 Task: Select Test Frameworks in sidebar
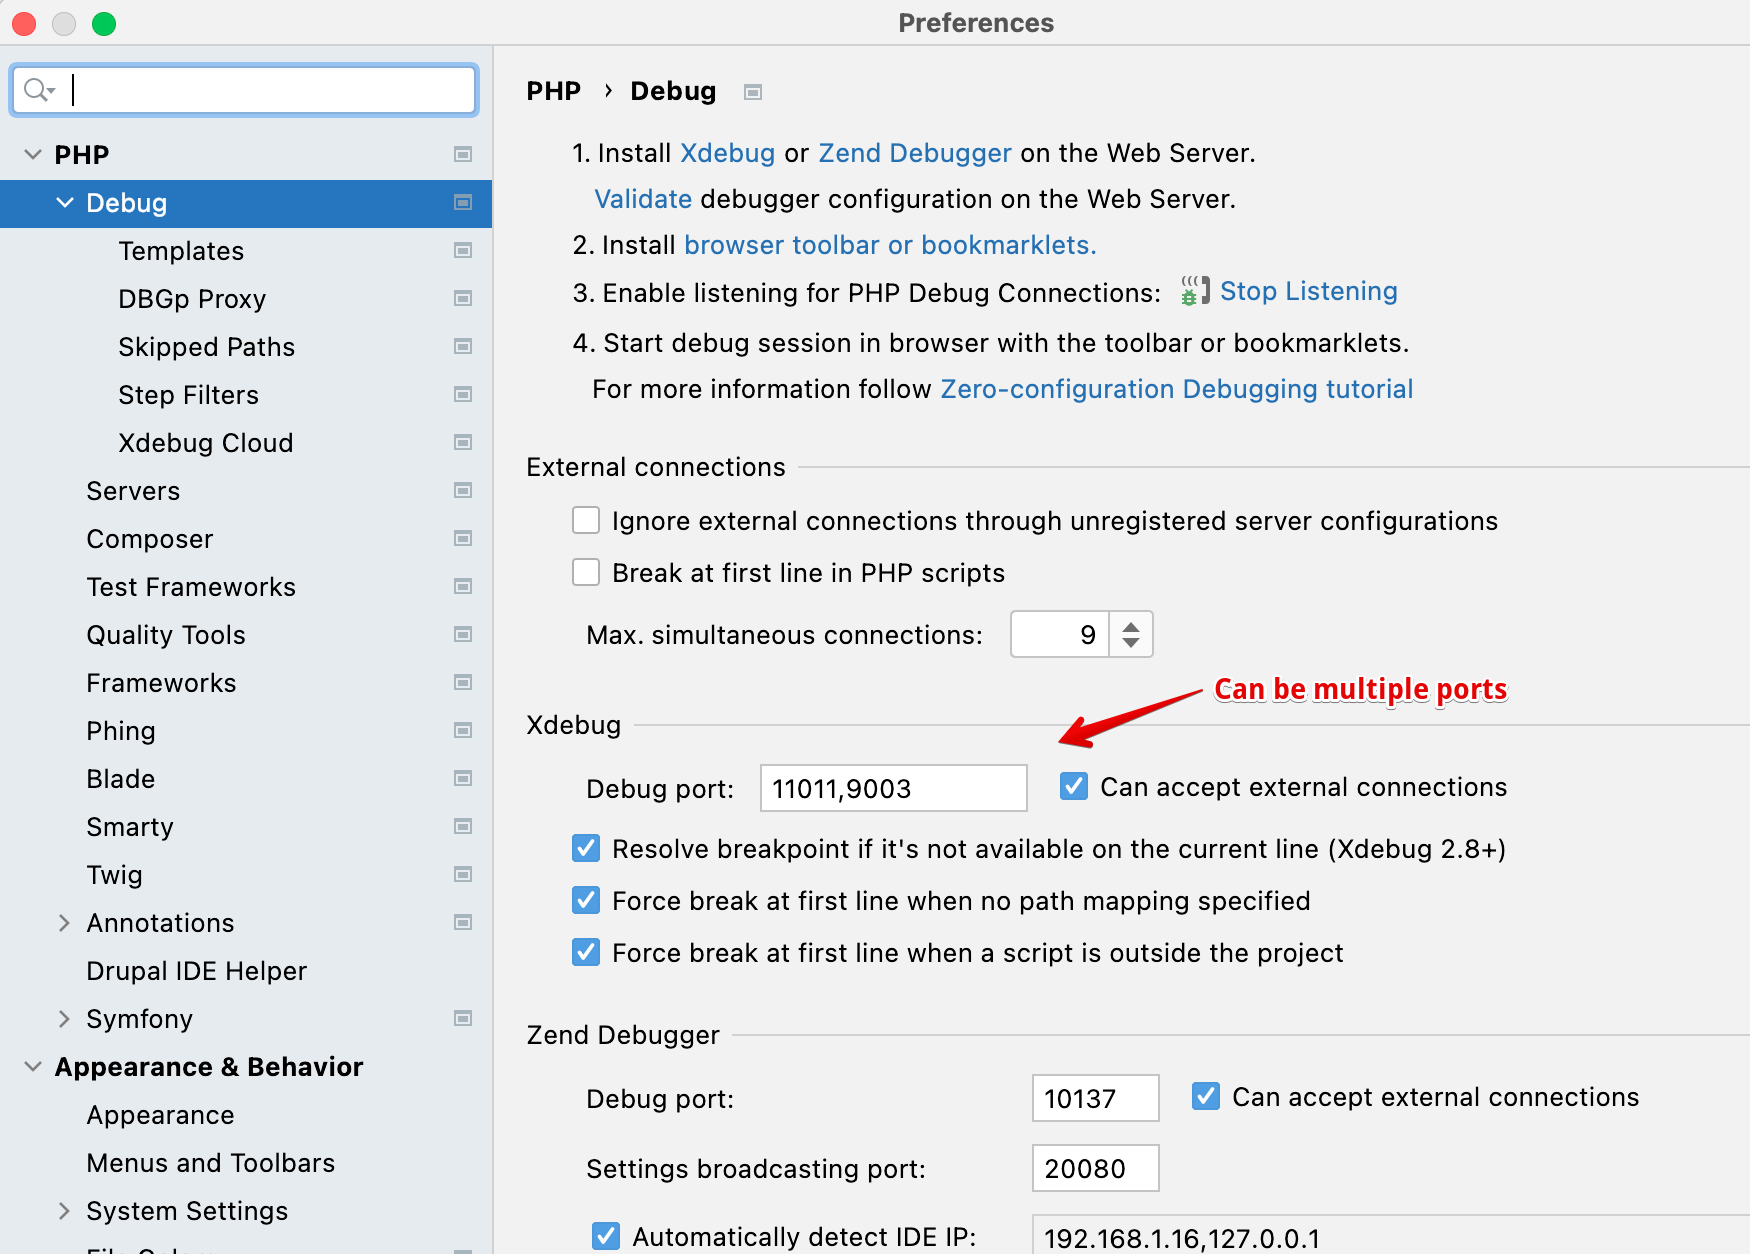(x=191, y=587)
